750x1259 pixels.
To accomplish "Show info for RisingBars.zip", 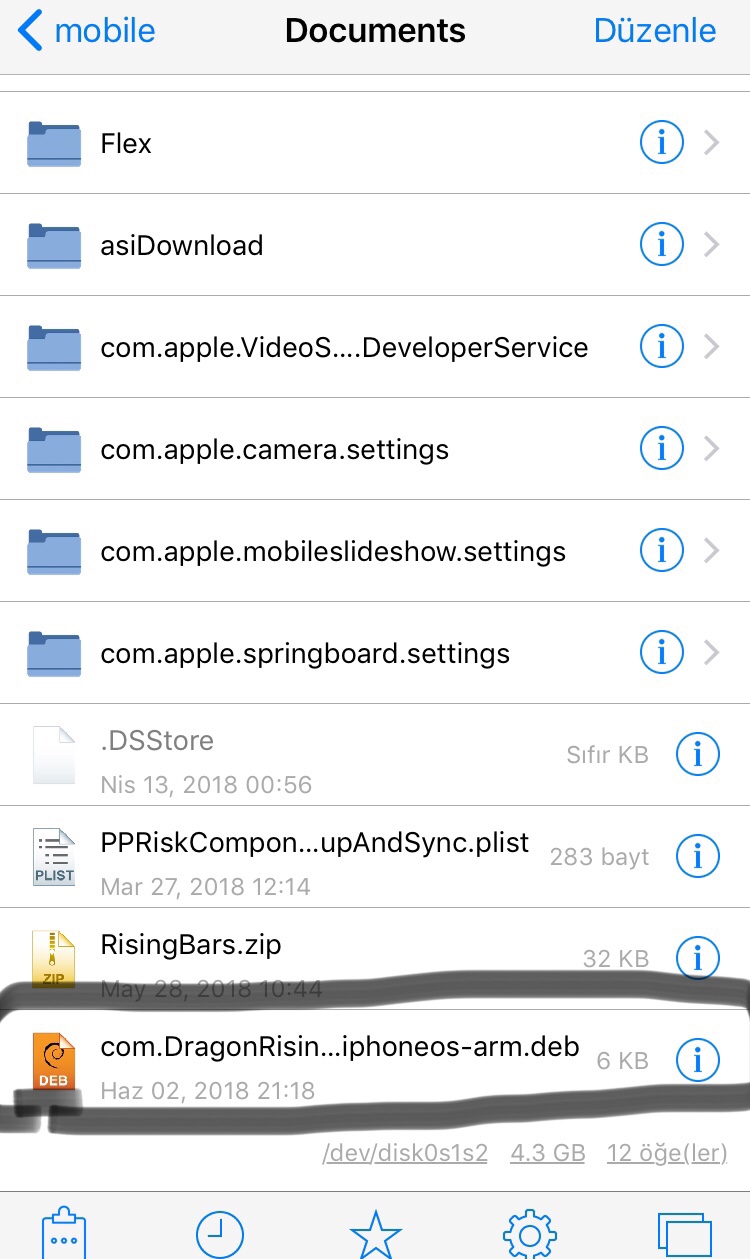I will 698,959.
